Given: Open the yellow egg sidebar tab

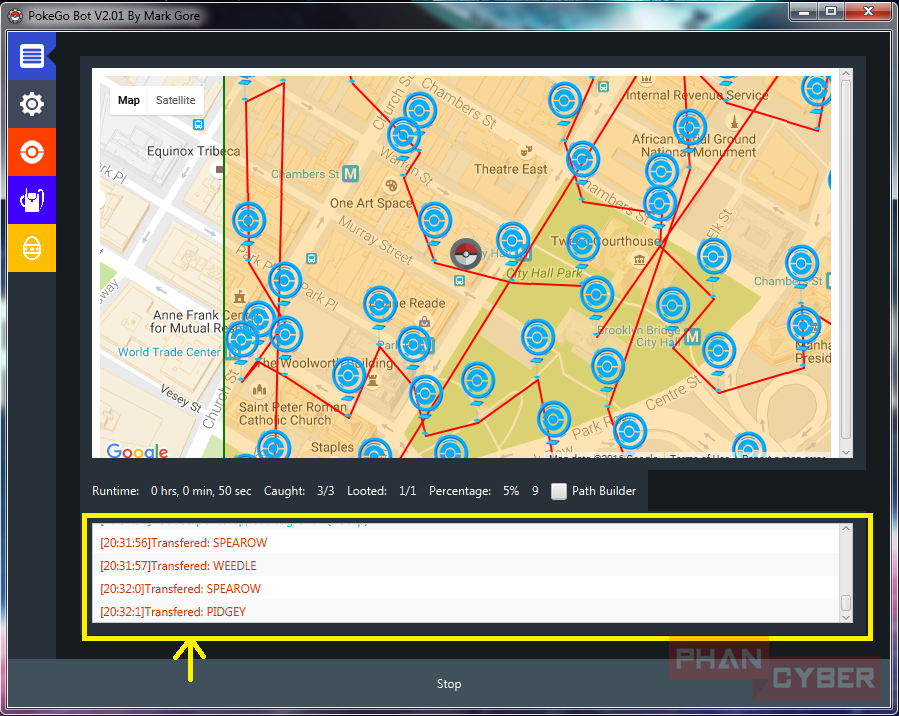Looking at the screenshot, I should [x=32, y=248].
